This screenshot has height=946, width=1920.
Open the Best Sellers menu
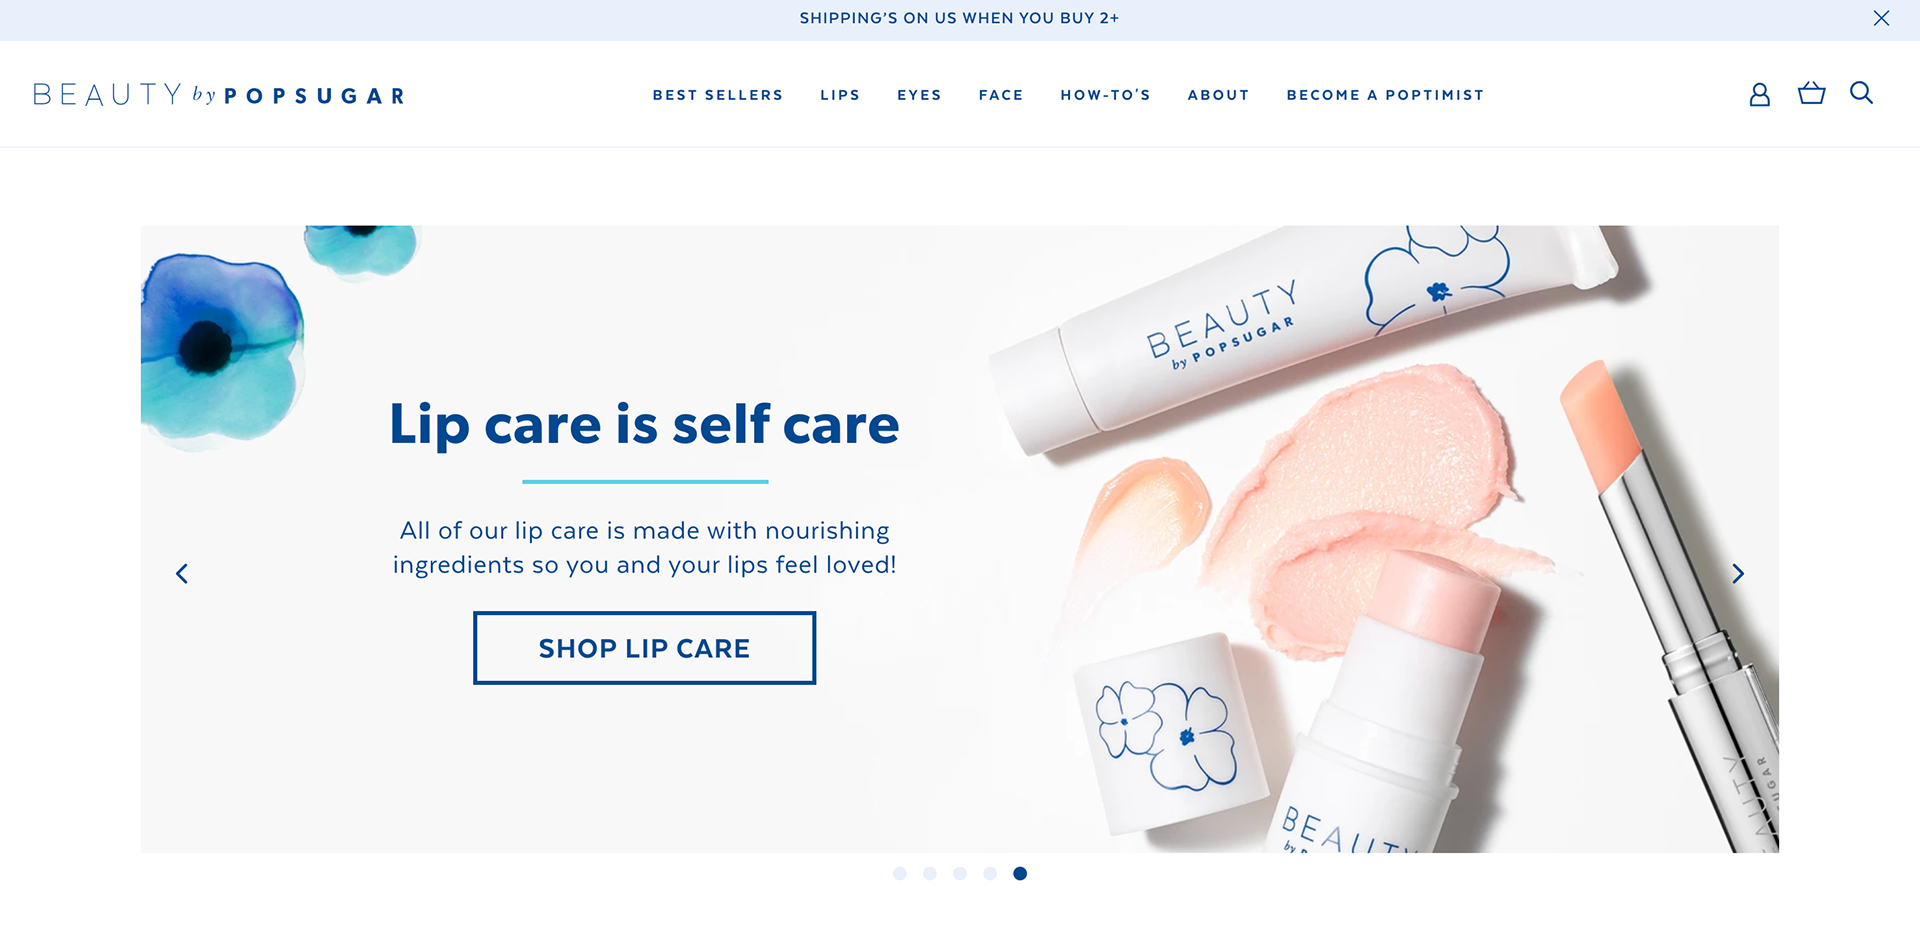click(718, 95)
